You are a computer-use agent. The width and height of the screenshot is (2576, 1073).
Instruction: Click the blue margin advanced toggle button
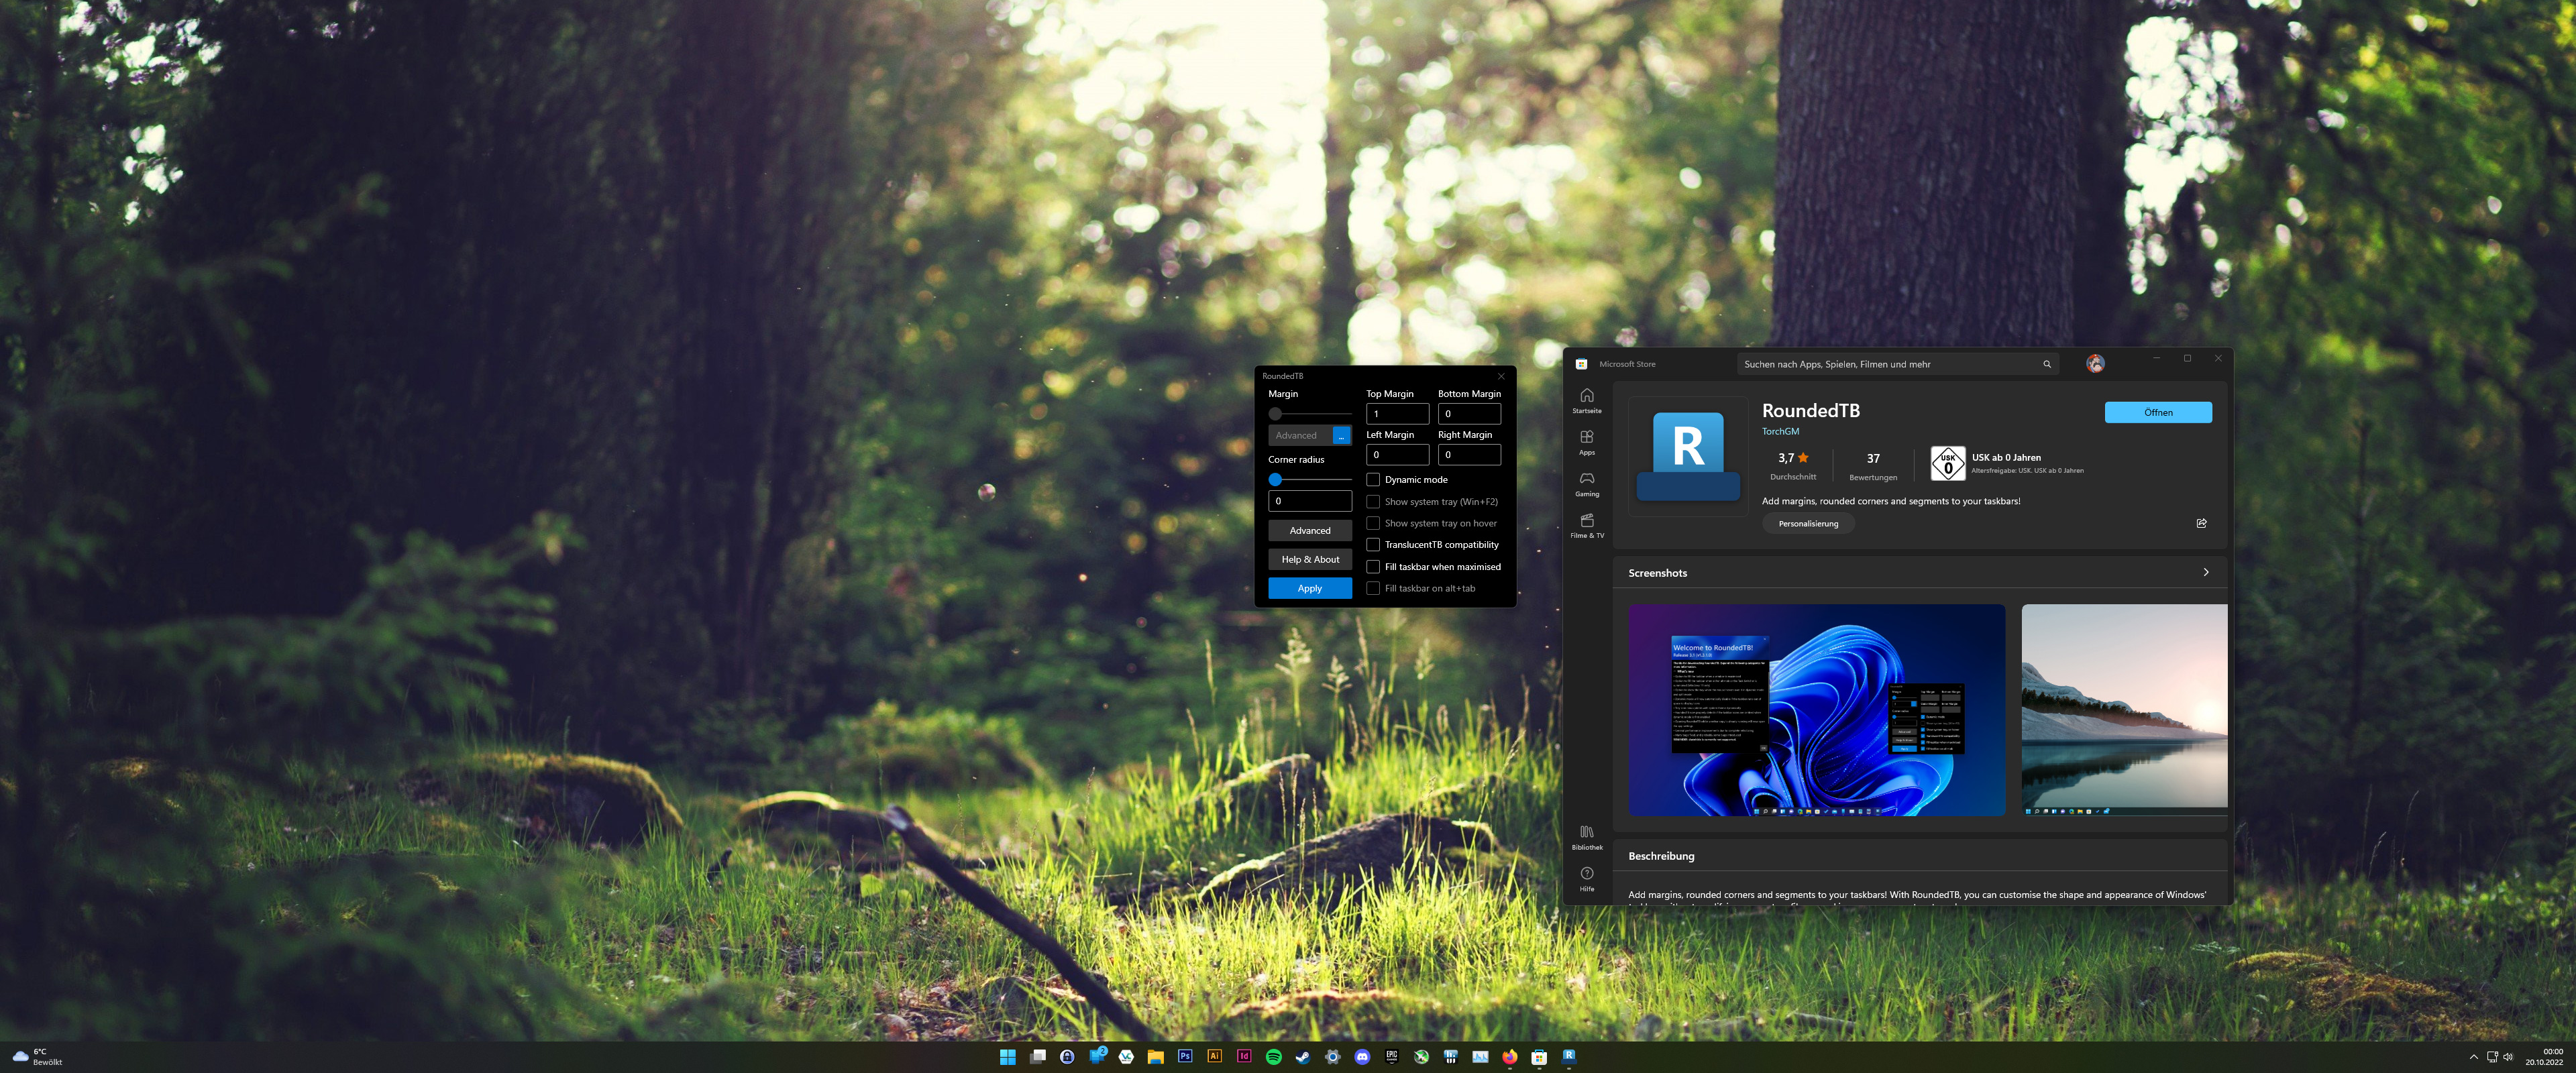(1341, 435)
